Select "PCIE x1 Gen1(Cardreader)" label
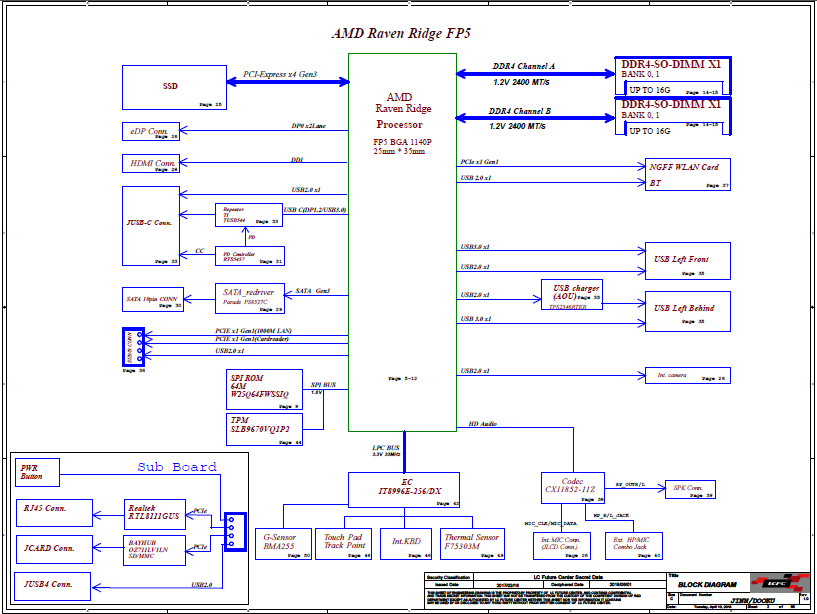817x614 pixels. [252, 339]
